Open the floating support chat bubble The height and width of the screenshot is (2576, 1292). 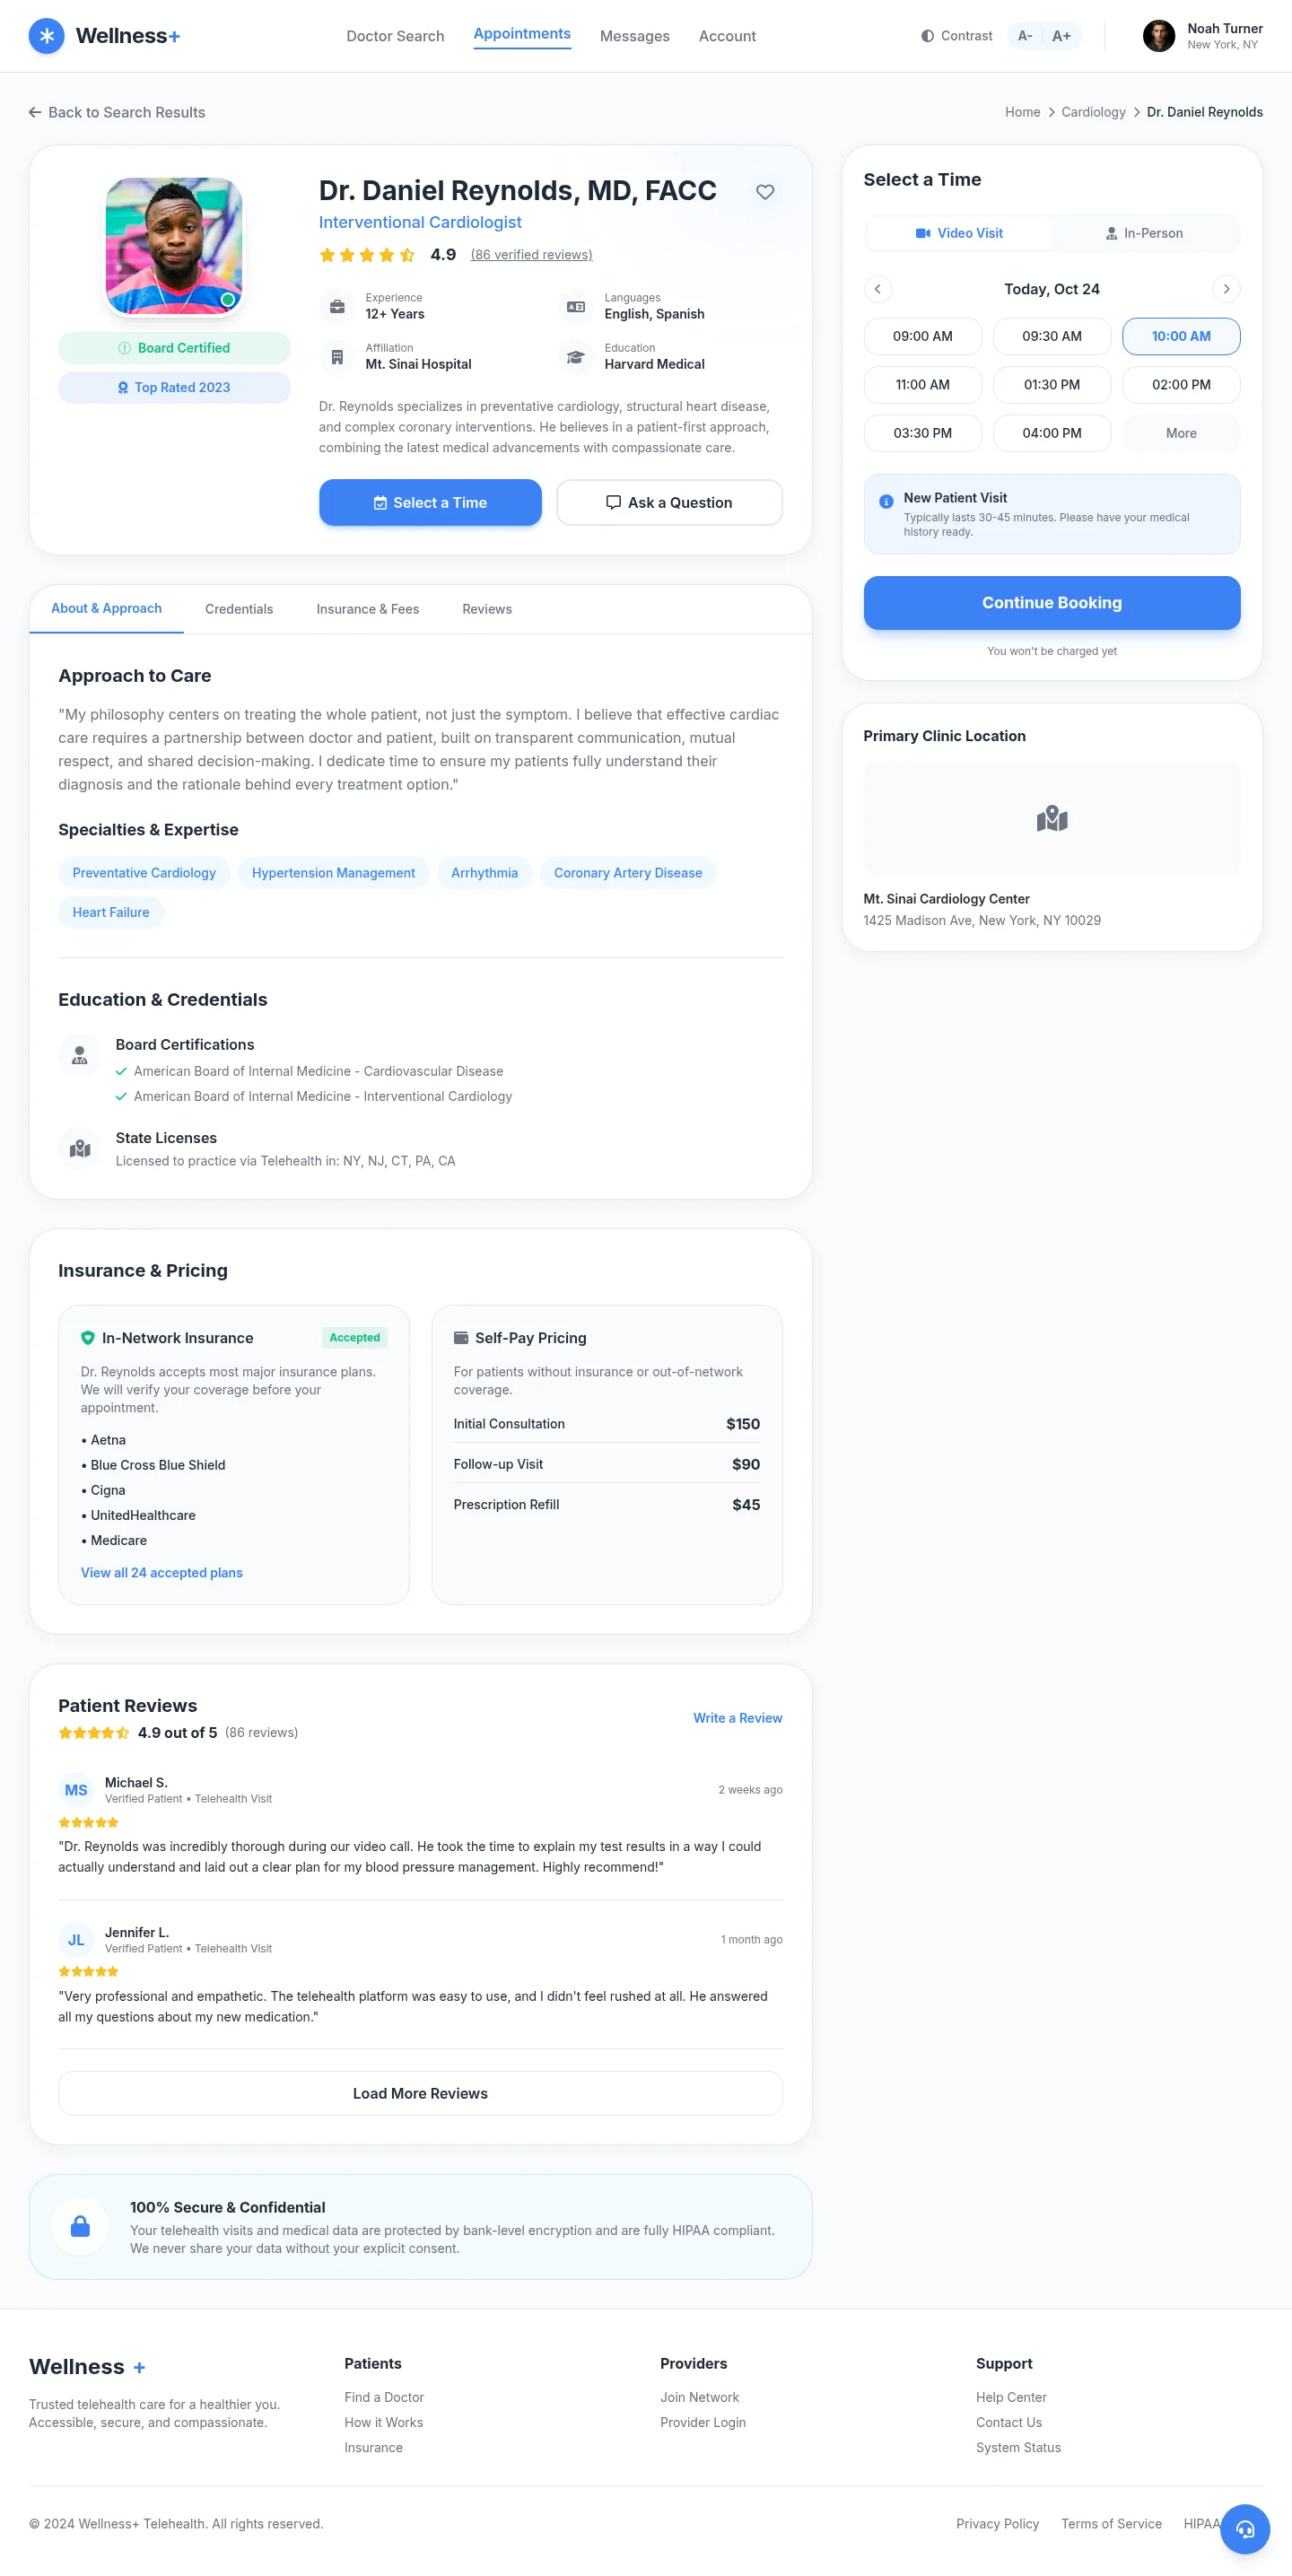(x=1246, y=2528)
